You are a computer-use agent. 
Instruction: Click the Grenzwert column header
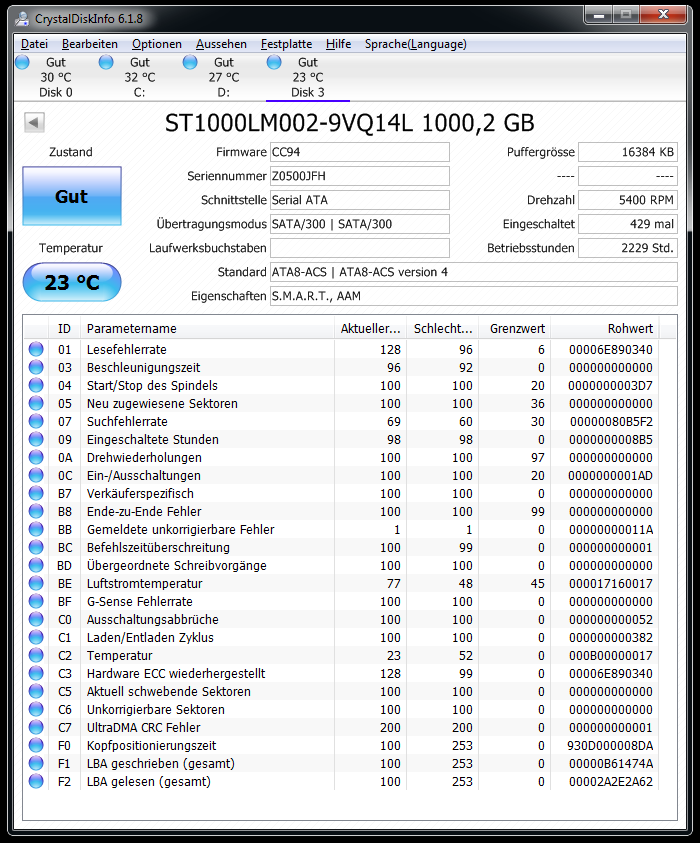pos(515,328)
